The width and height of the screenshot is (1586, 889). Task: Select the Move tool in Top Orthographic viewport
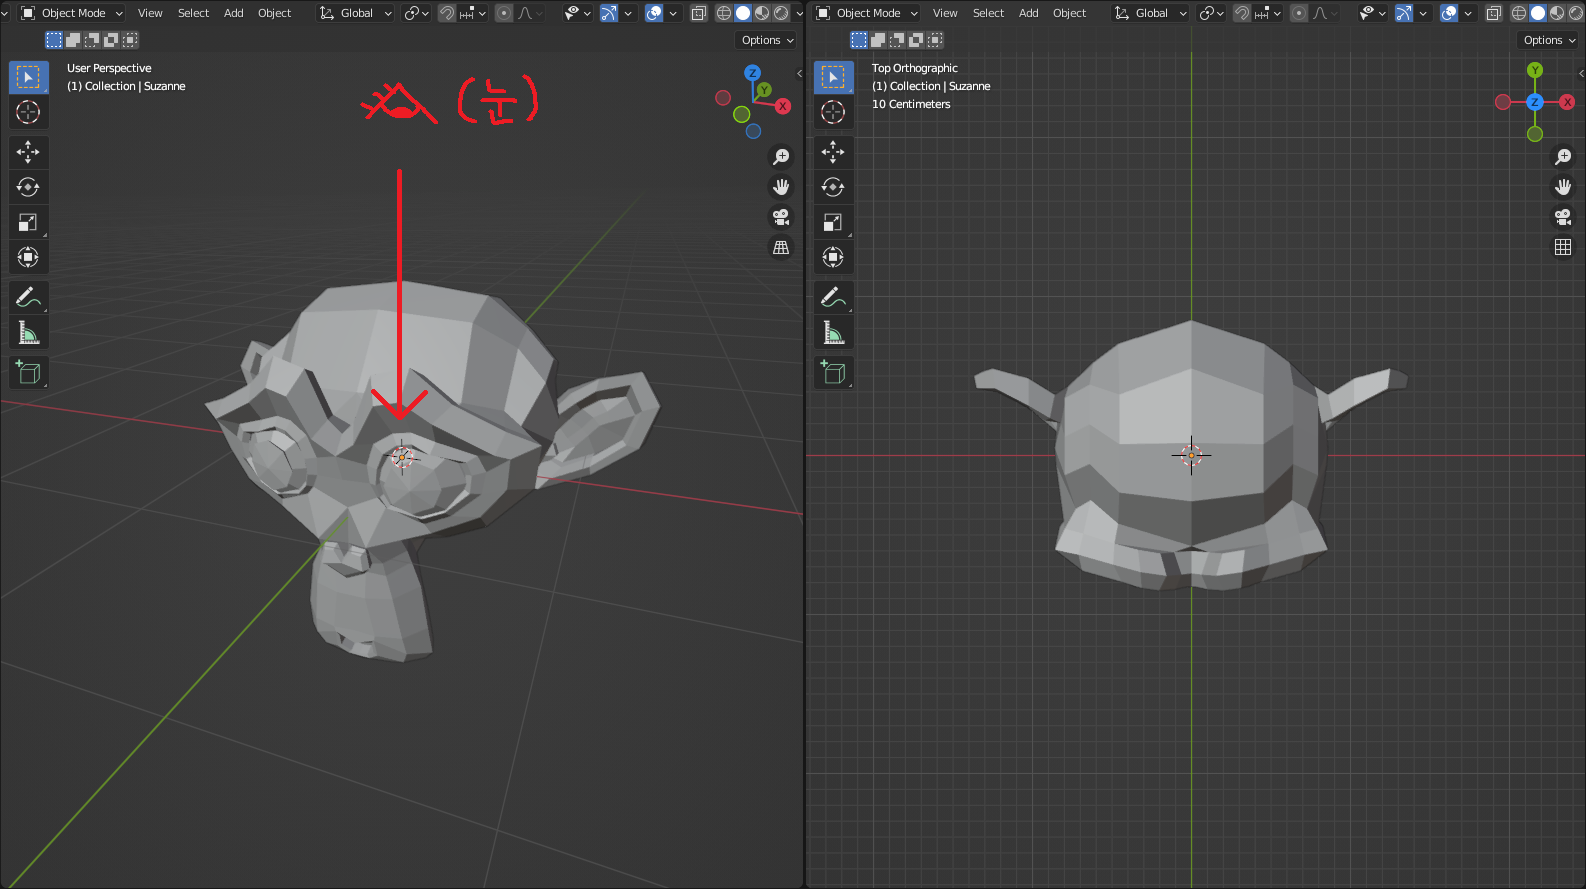click(833, 152)
